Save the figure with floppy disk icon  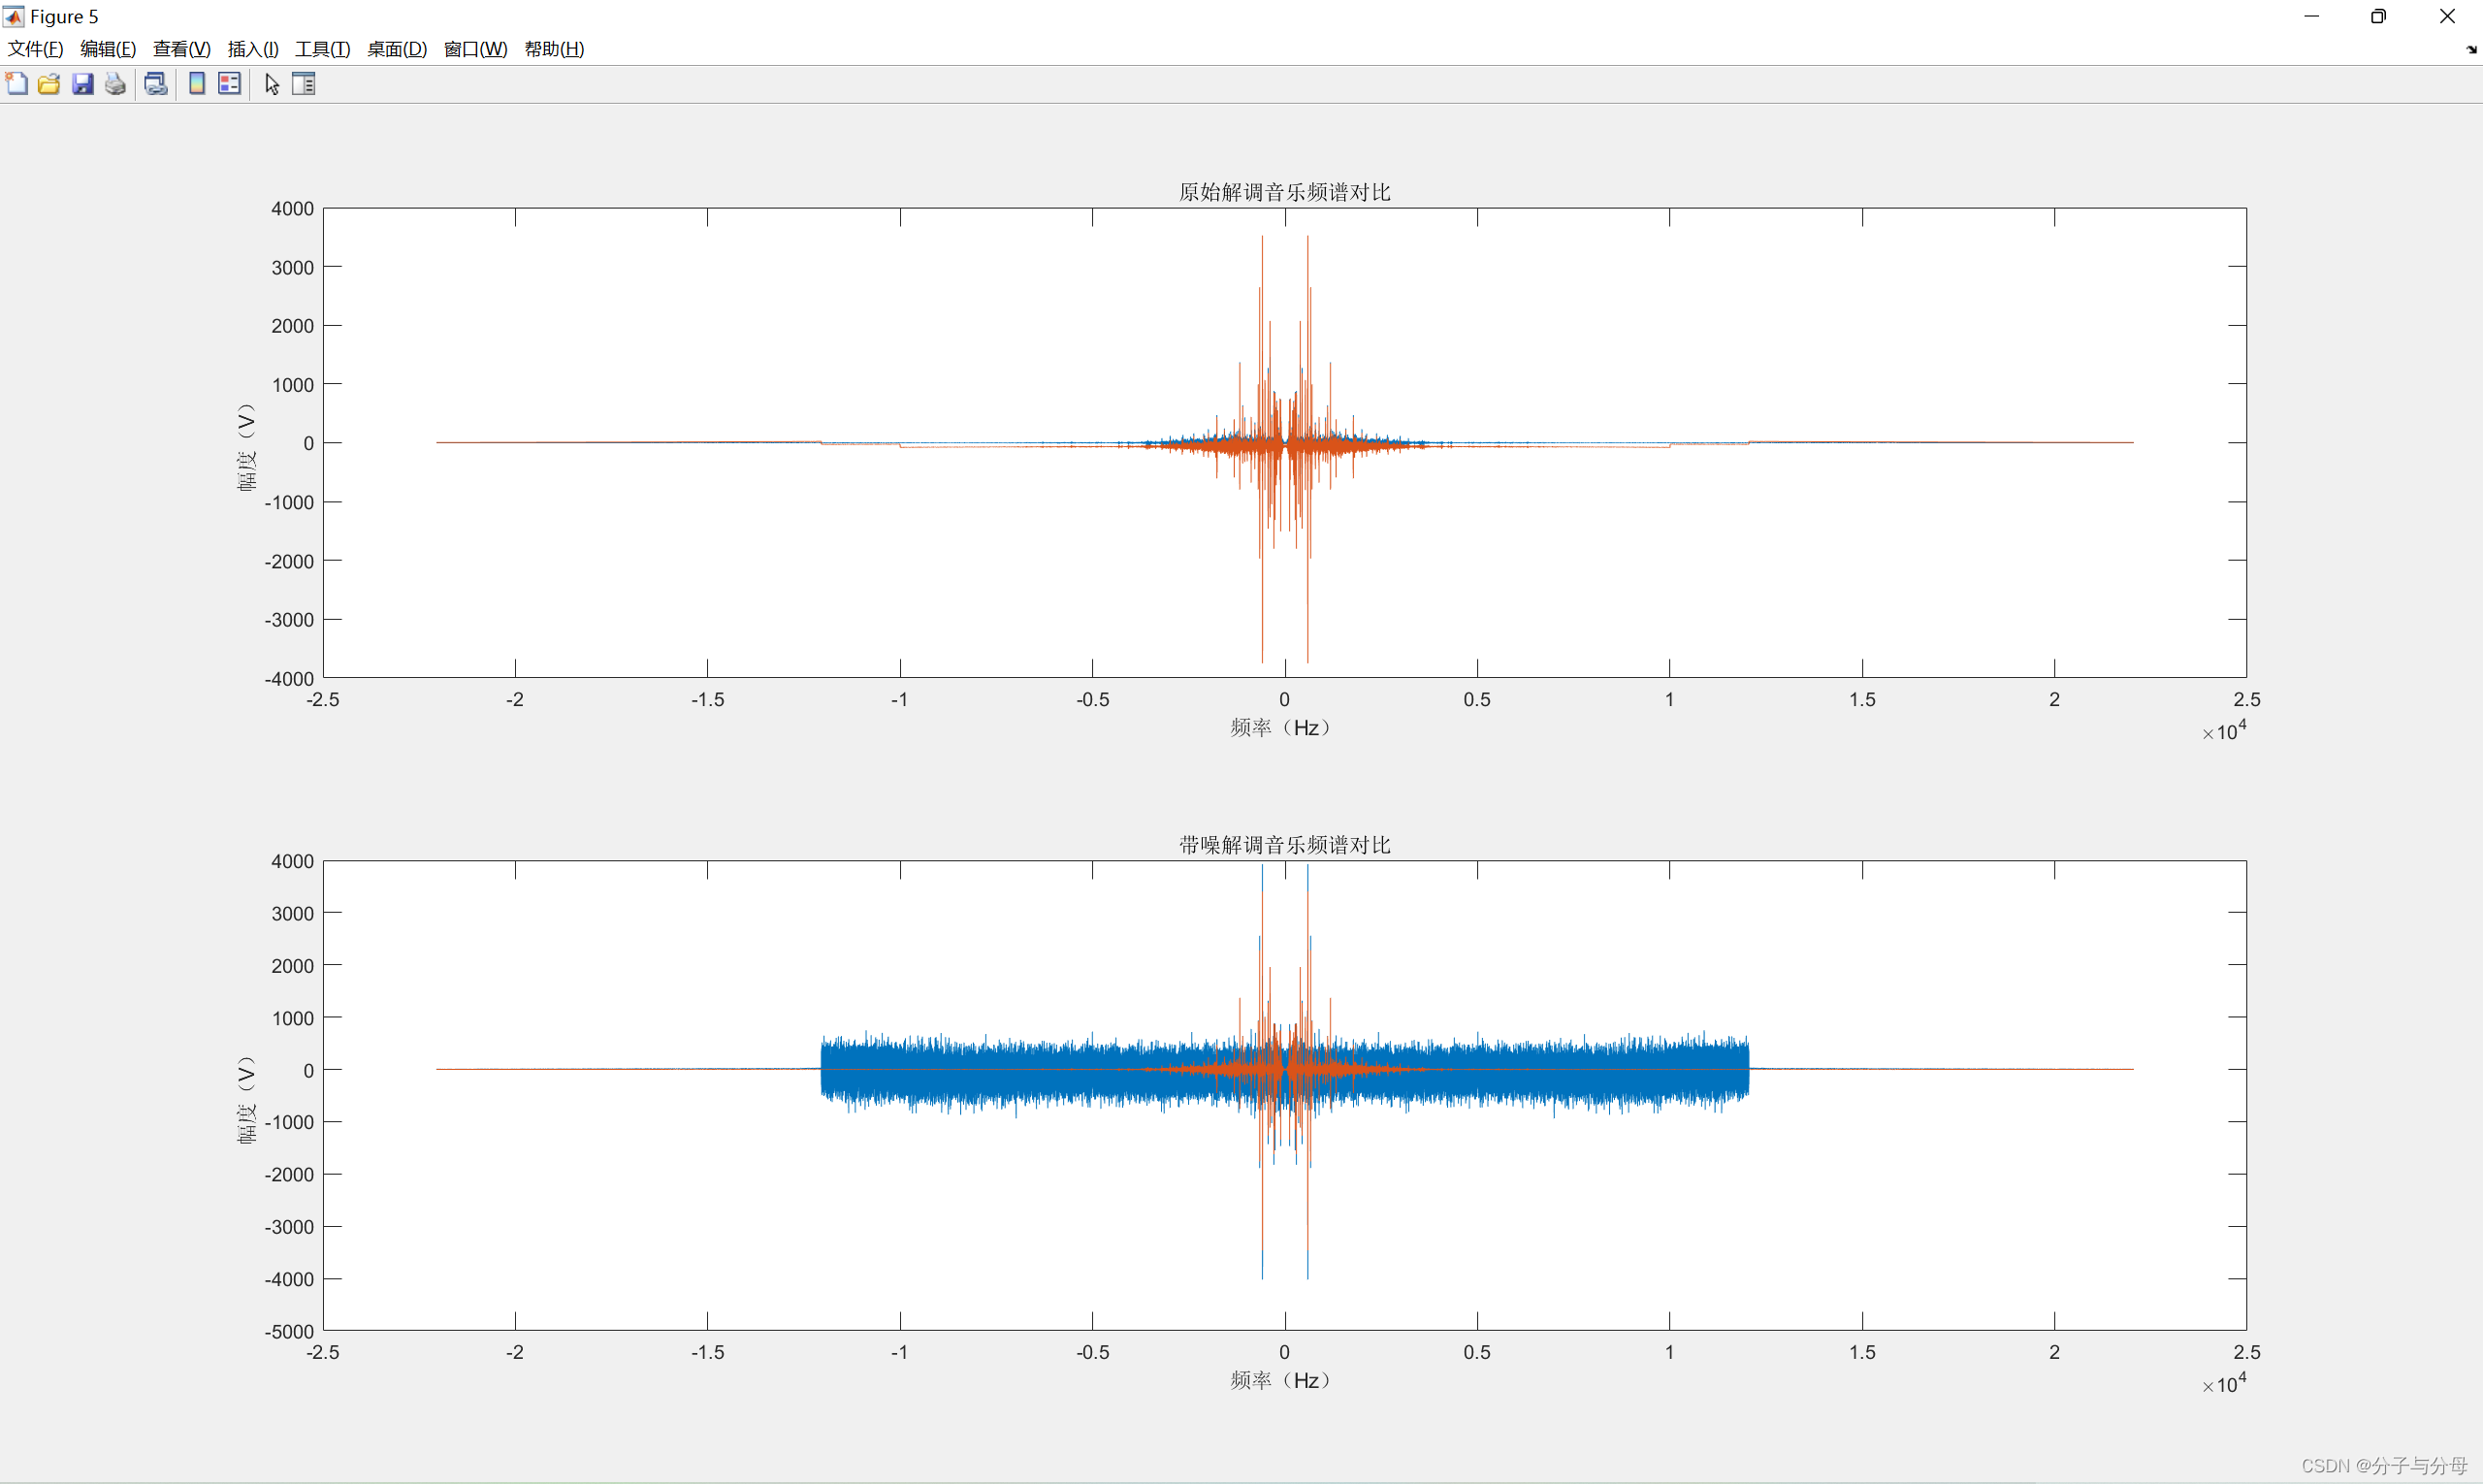83,84
